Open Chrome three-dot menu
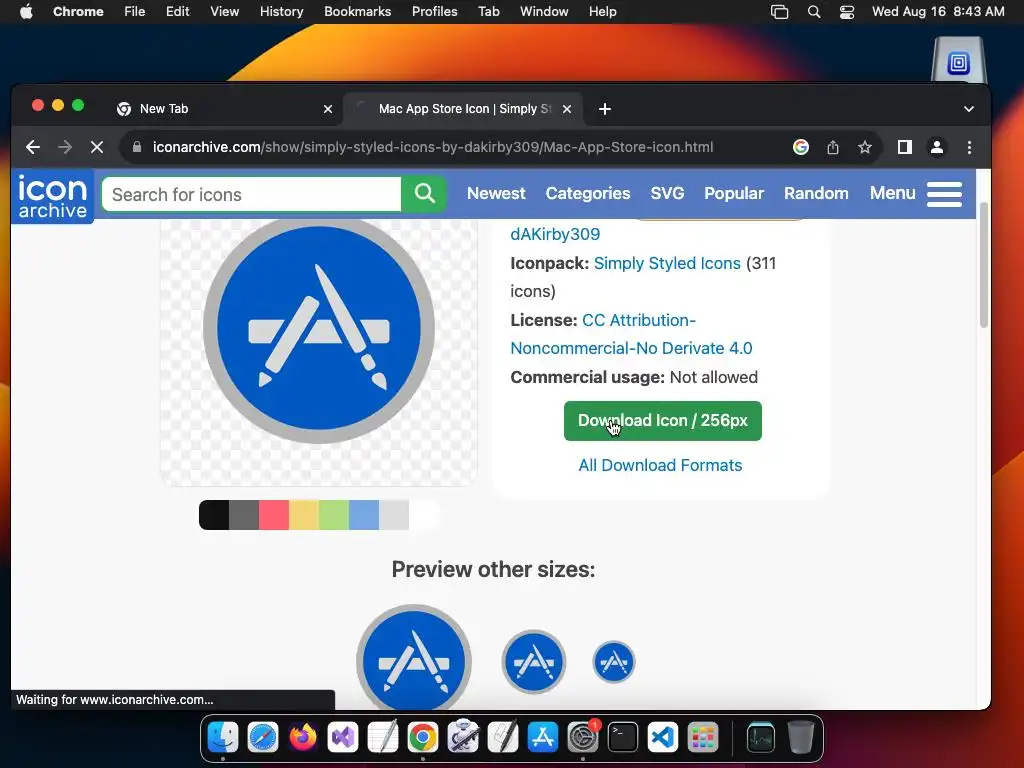Screen dimensions: 1024x768 point(969,148)
